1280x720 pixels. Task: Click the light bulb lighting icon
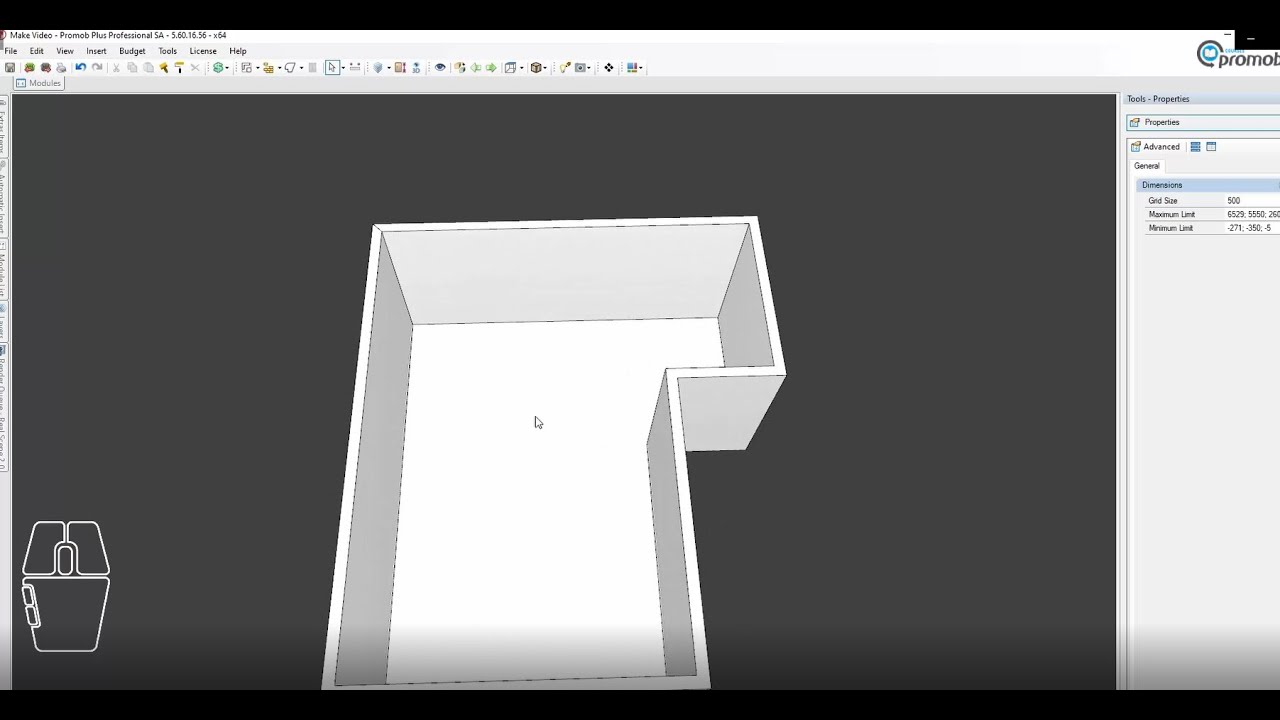[565, 68]
